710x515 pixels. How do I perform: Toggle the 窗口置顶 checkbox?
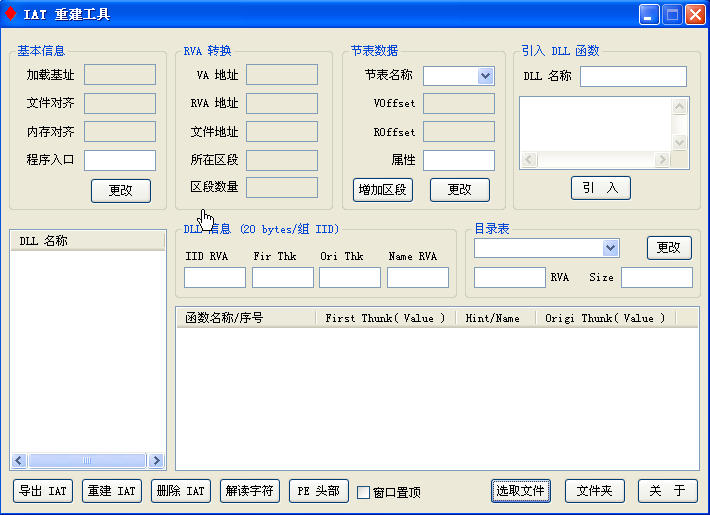(364, 492)
